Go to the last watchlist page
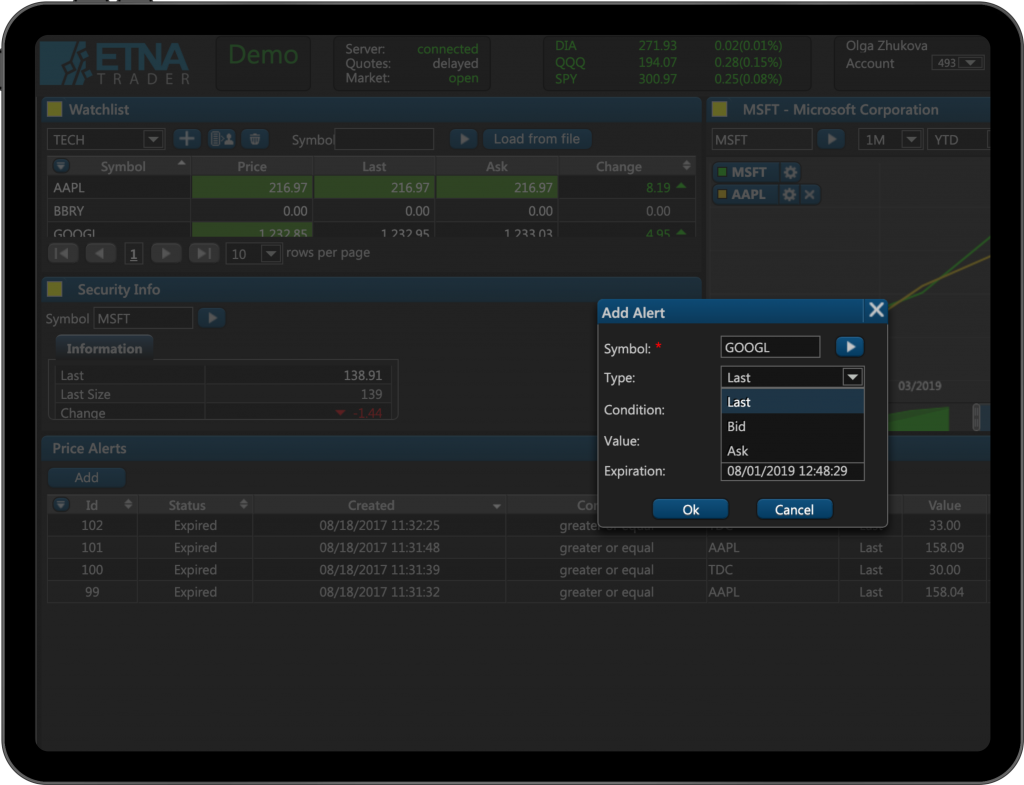 point(204,253)
